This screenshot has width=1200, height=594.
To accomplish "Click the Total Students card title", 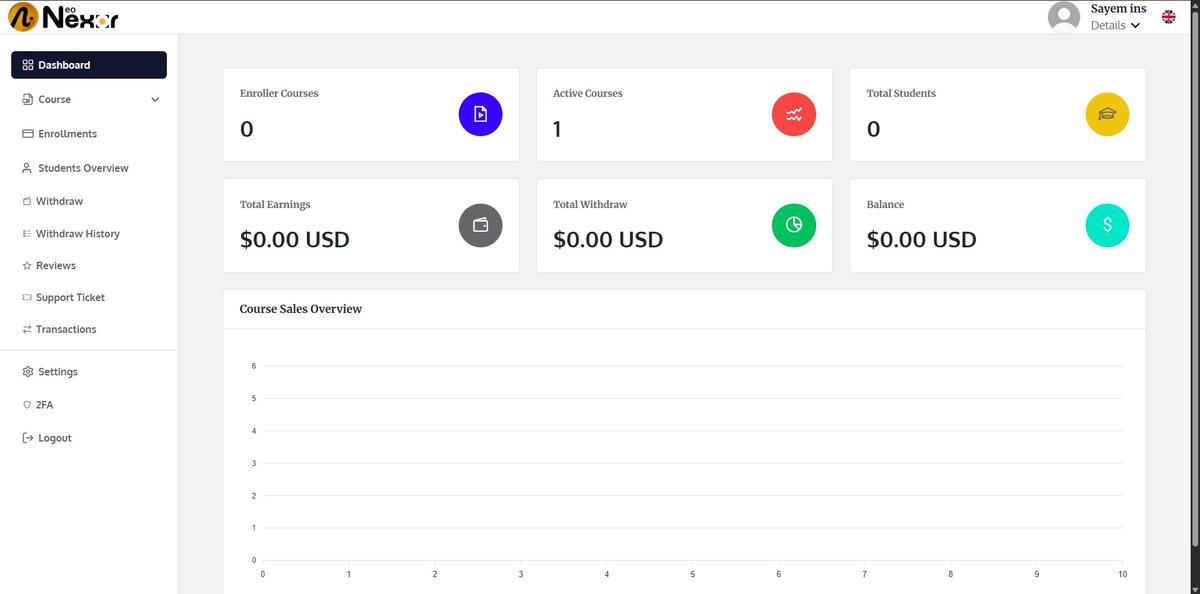I will [x=901, y=93].
